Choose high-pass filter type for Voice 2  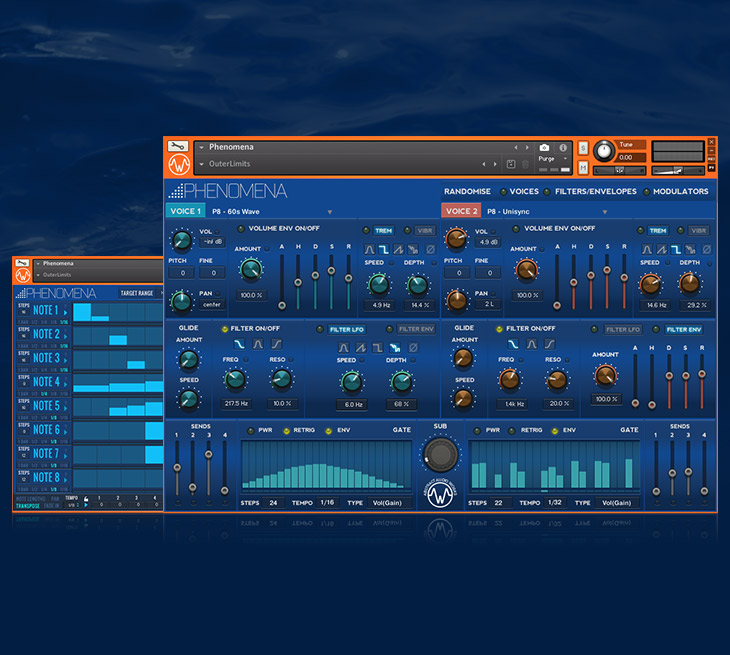[x=550, y=344]
